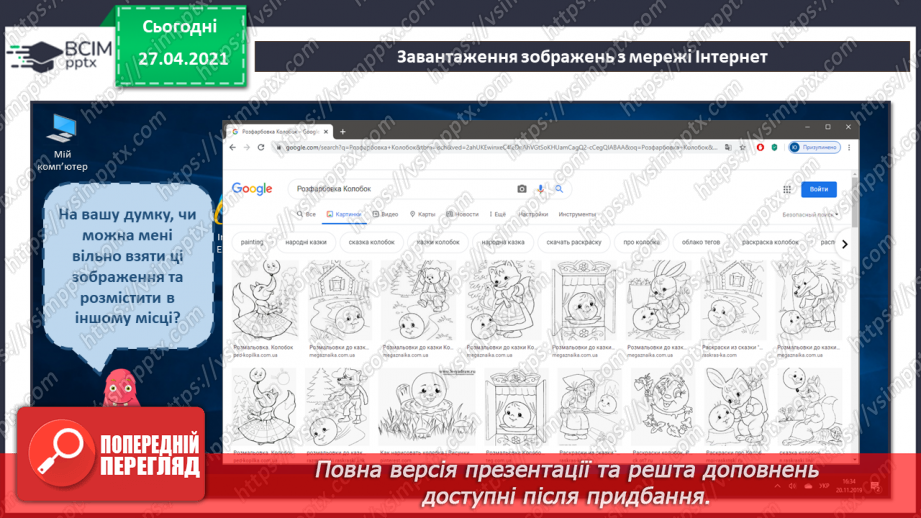
Task: Open the Мій комп'ютер desktop icon
Action: click(62, 143)
